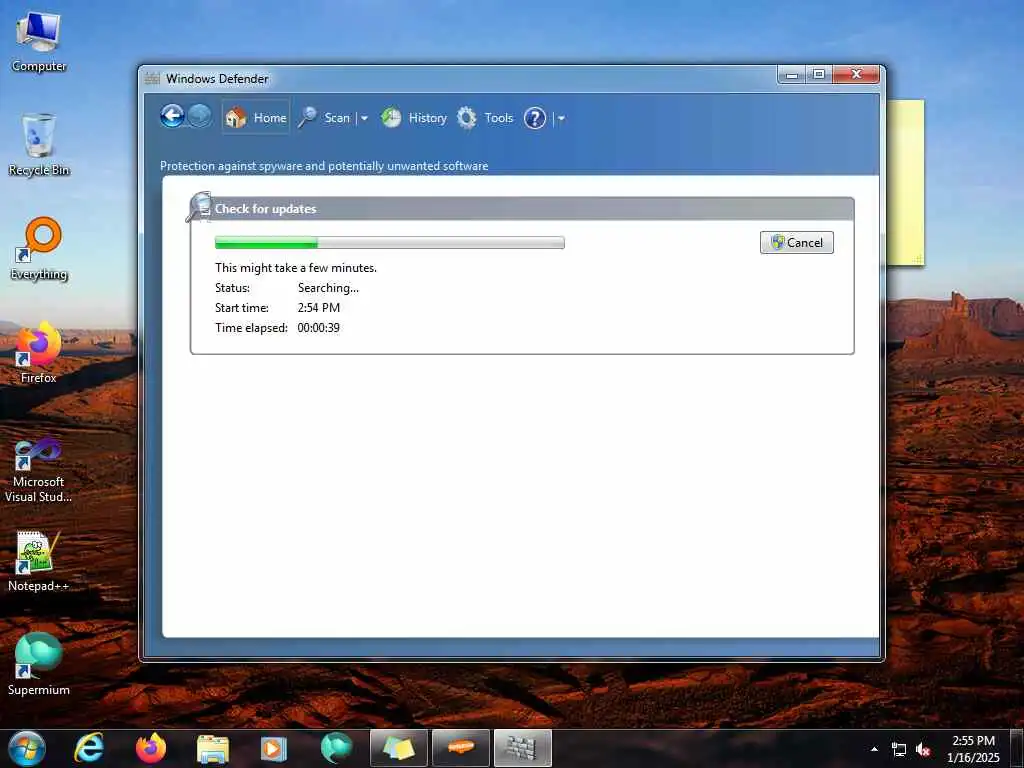Open Tools via the gear icon
Screen dimensions: 1024x768
(x=466, y=118)
